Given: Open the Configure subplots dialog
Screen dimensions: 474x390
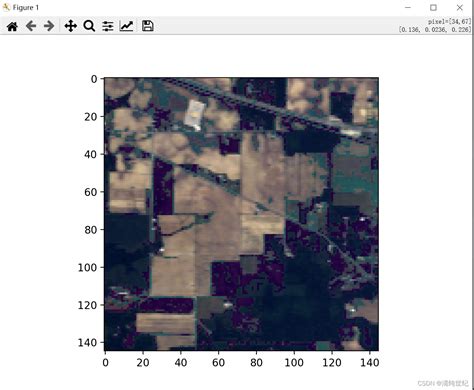Looking at the screenshot, I should click(x=108, y=26).
